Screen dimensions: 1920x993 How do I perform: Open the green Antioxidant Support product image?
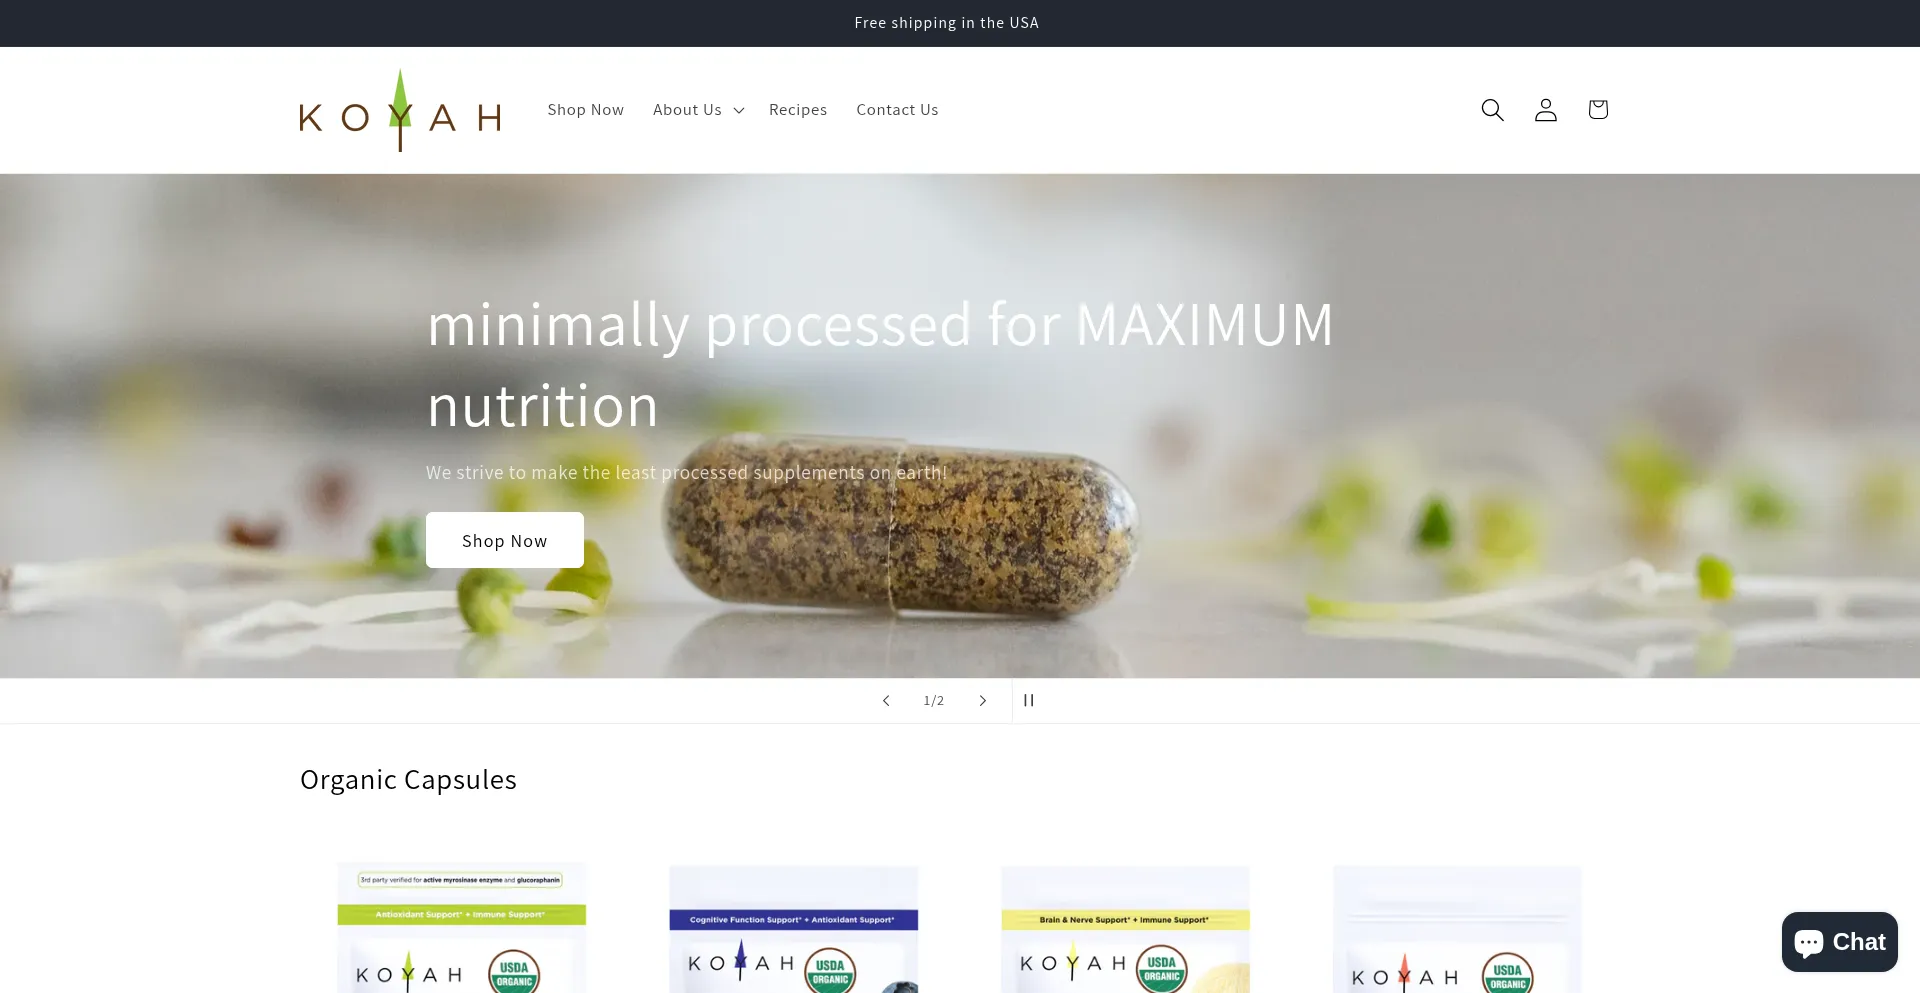click(x=461, y=930)
